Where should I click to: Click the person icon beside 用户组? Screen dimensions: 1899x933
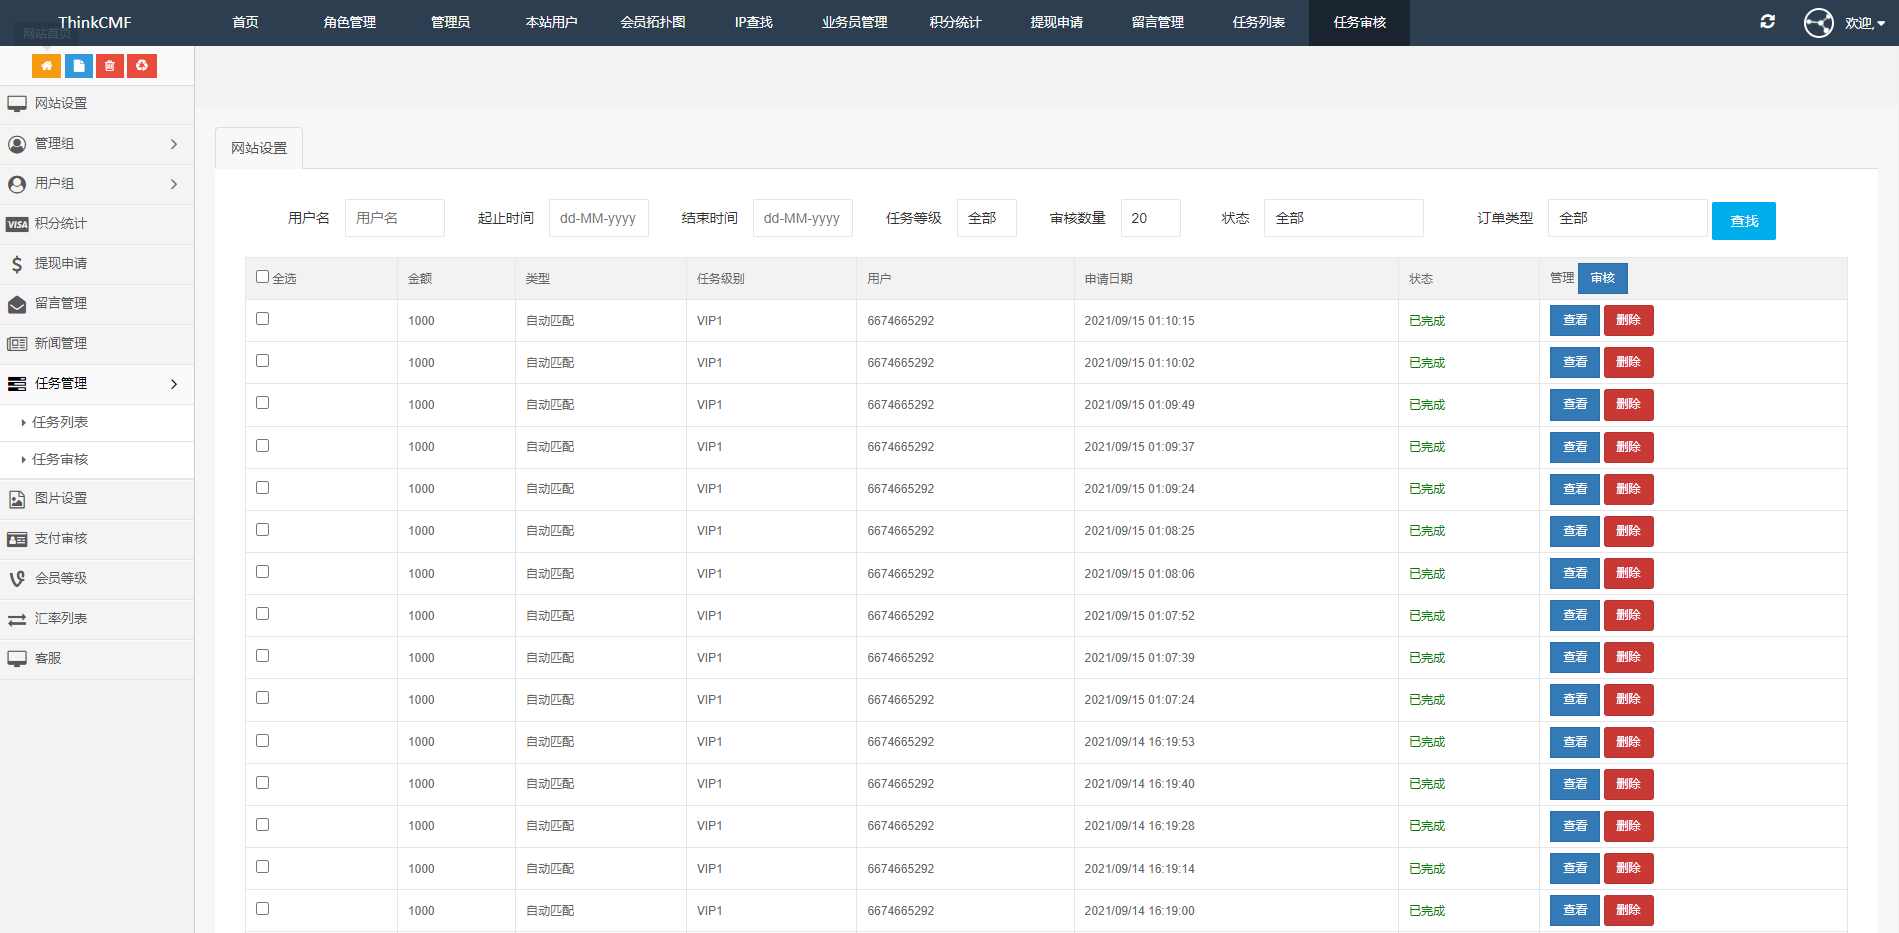coord(17,184)
